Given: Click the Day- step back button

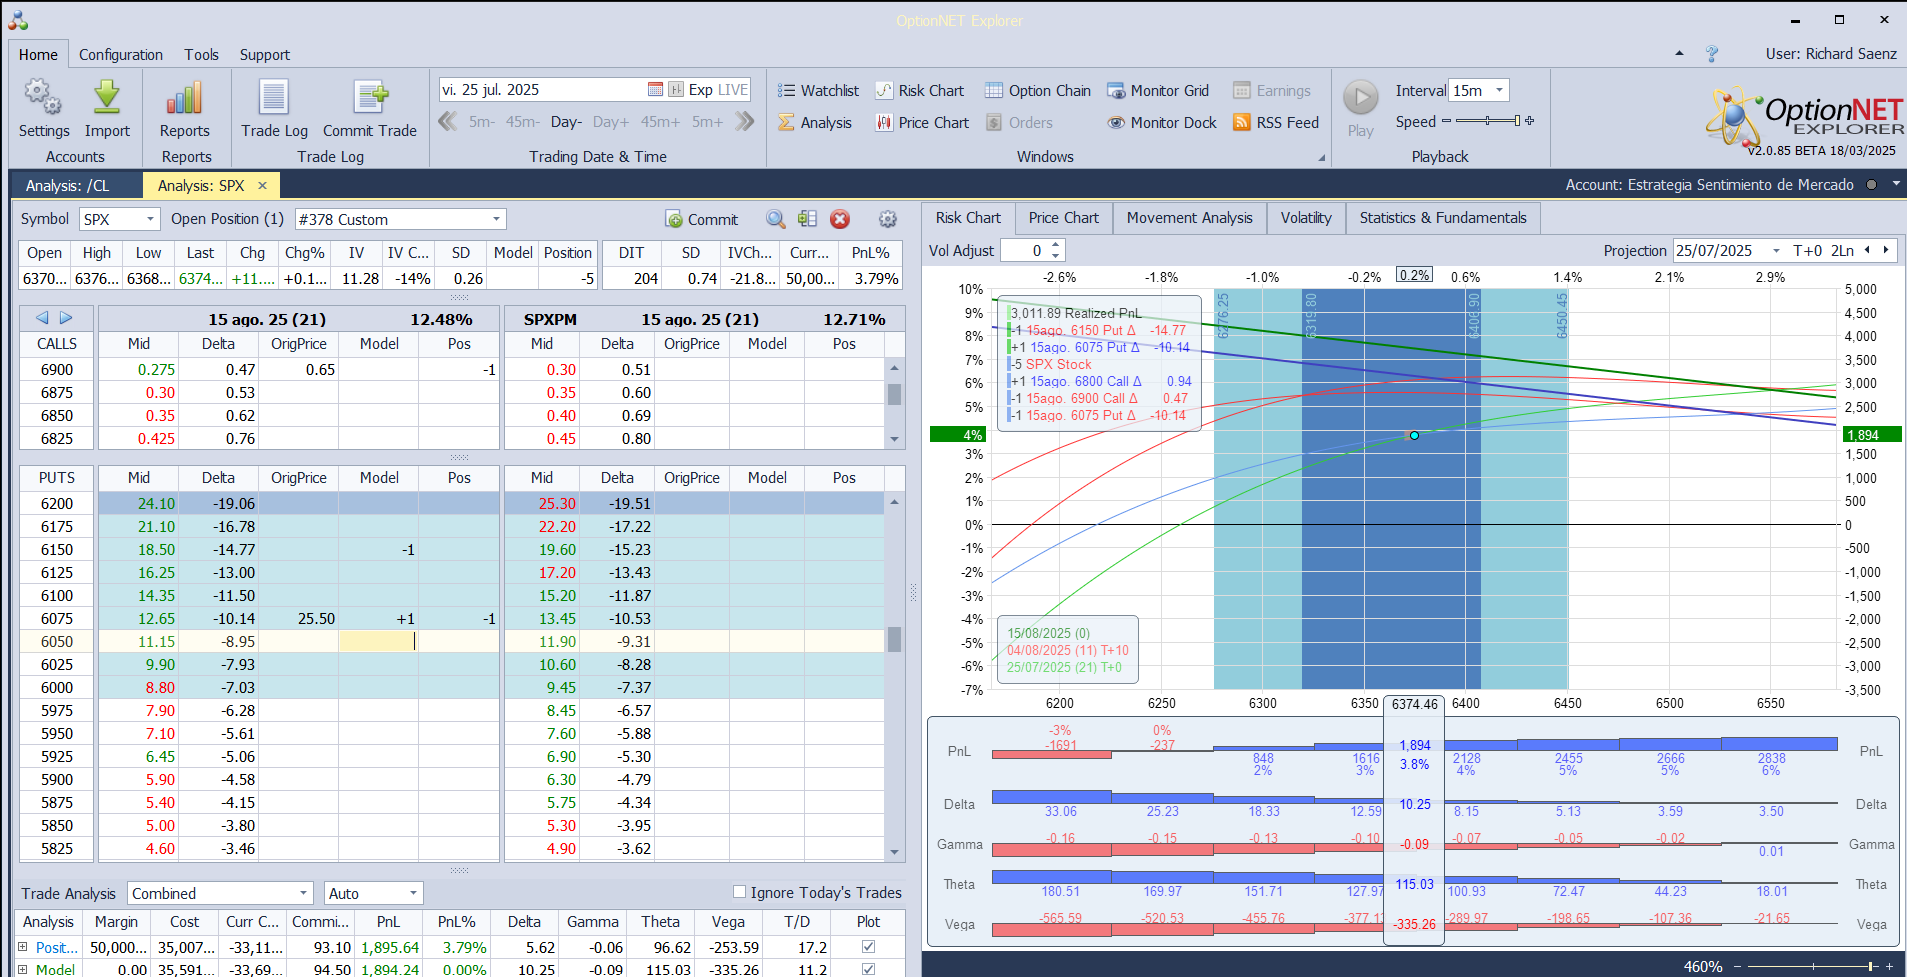Looking at the screenshot, I should pos(566,122).
